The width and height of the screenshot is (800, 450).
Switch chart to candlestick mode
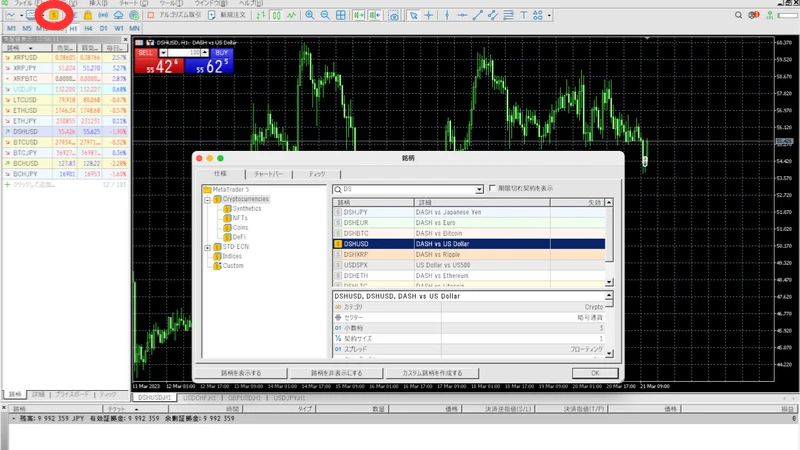coord(276,15)
